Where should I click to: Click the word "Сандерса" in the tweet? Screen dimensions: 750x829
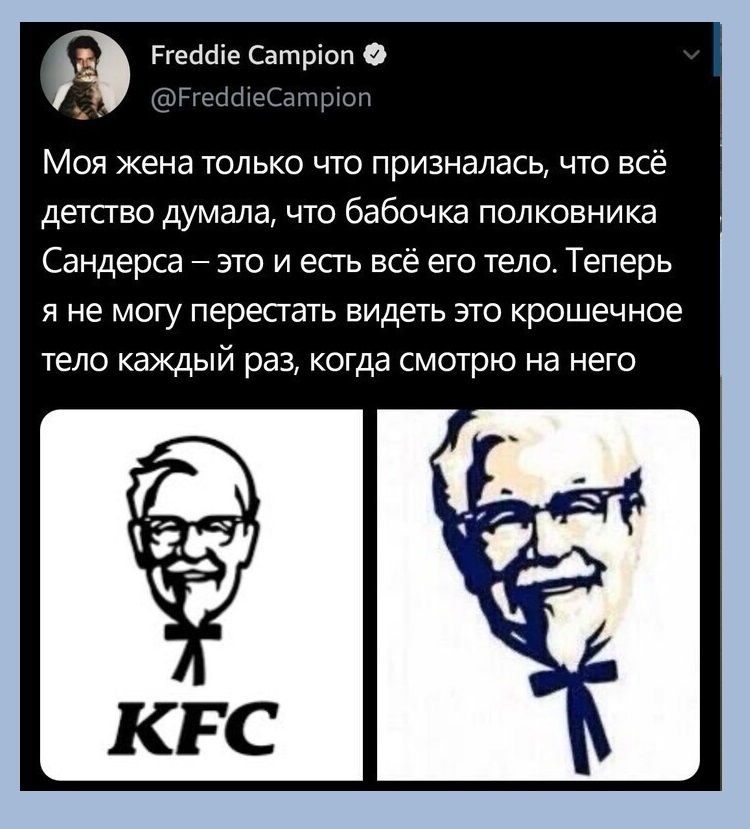112,262
